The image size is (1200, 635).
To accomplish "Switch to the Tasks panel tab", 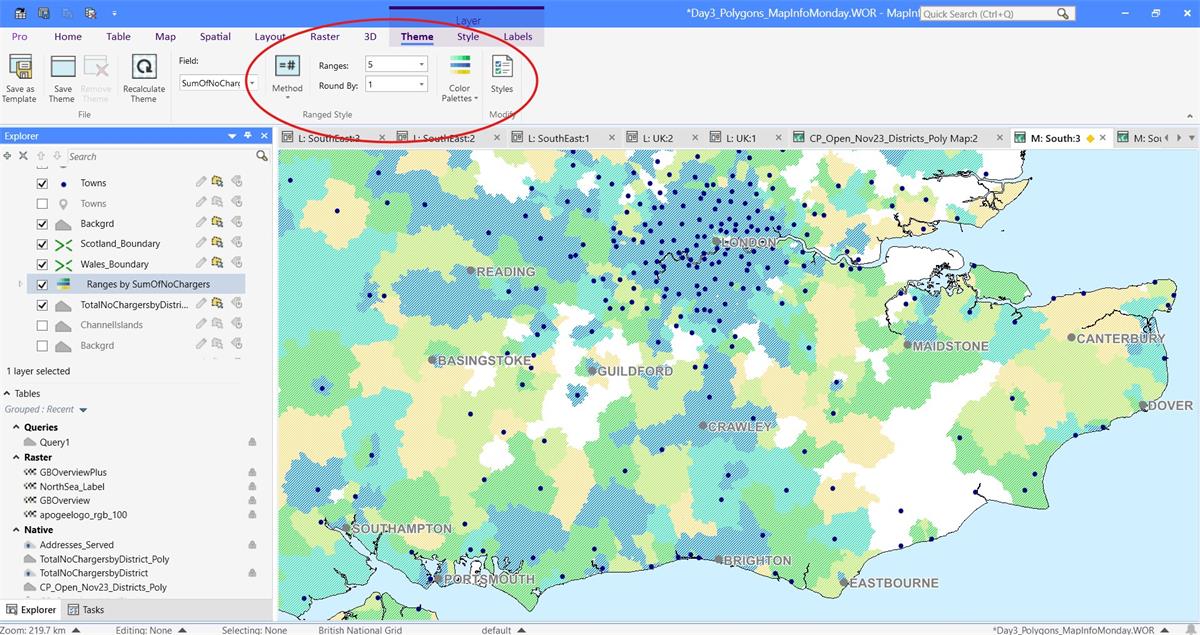I will [x=86, y=609].
